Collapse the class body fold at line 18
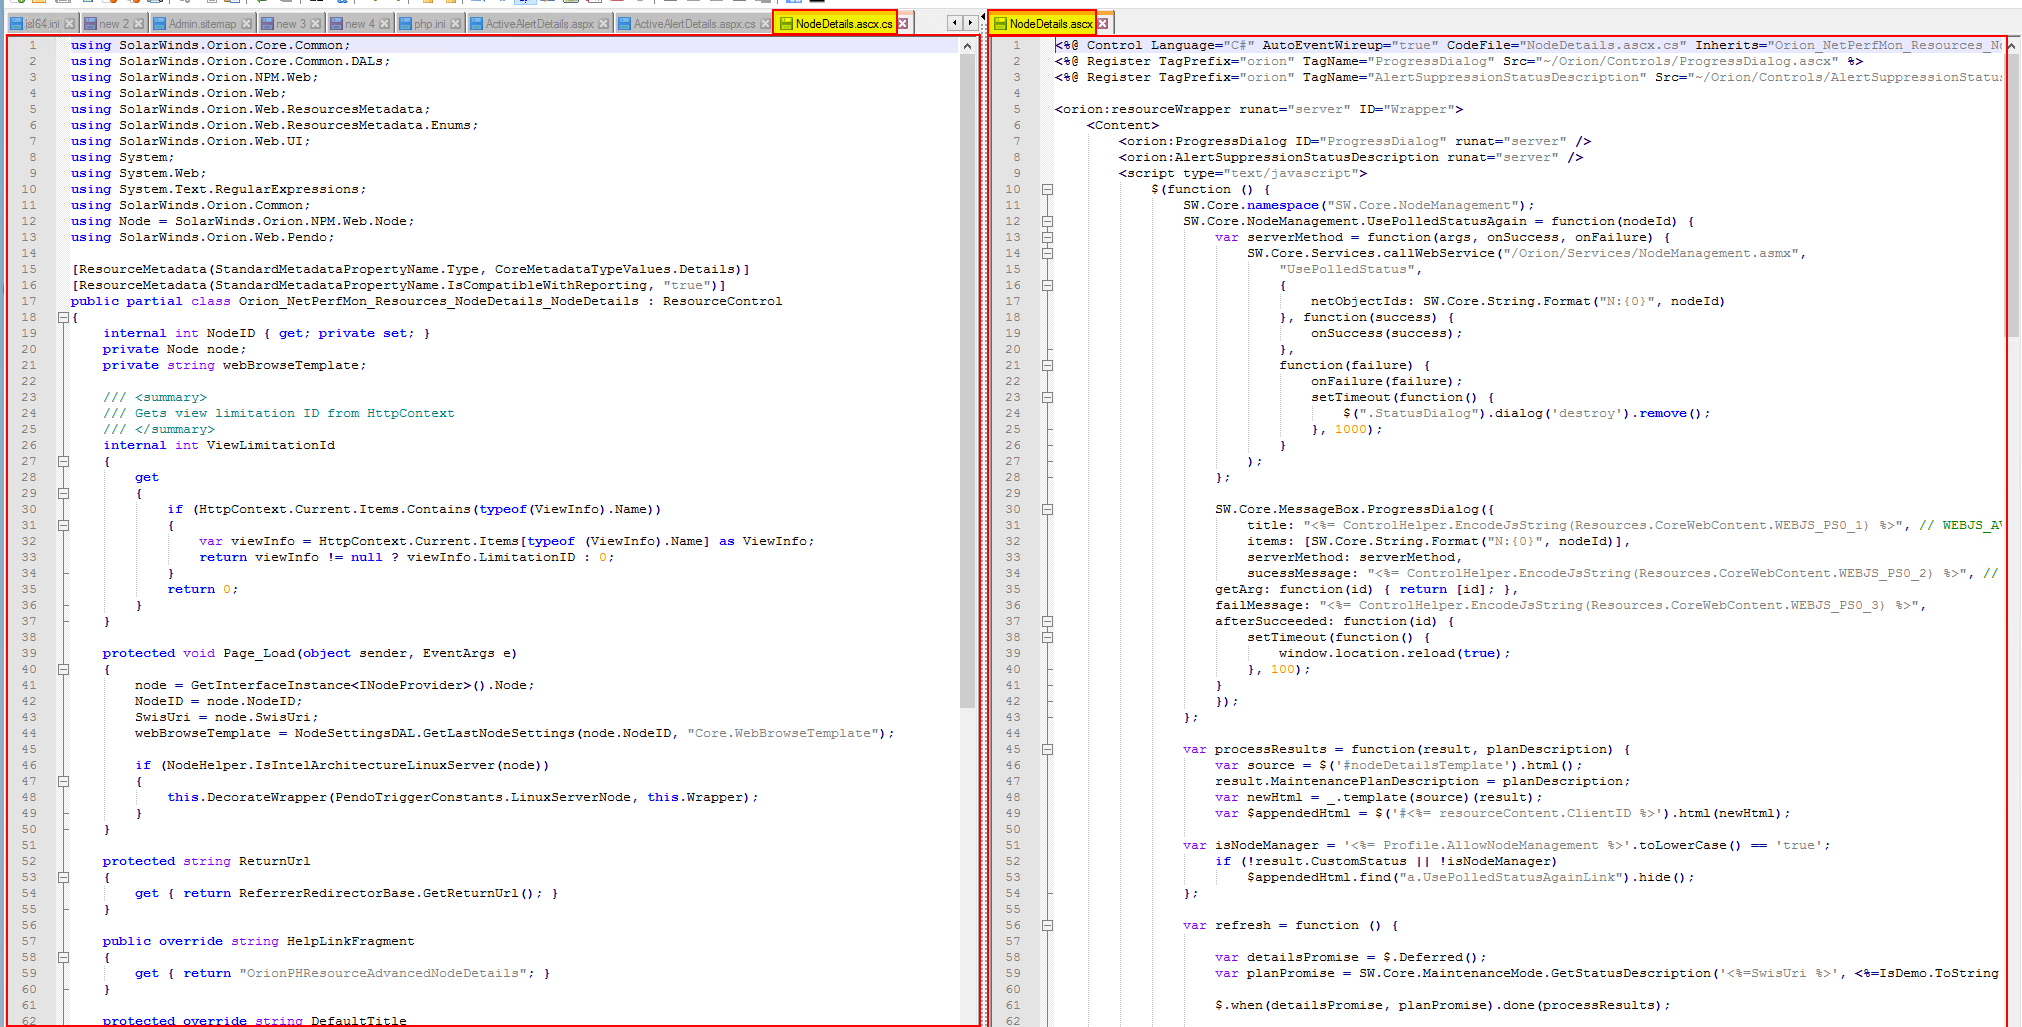Viewport: 2022px width, 1027px height. [x=63, y=318]
